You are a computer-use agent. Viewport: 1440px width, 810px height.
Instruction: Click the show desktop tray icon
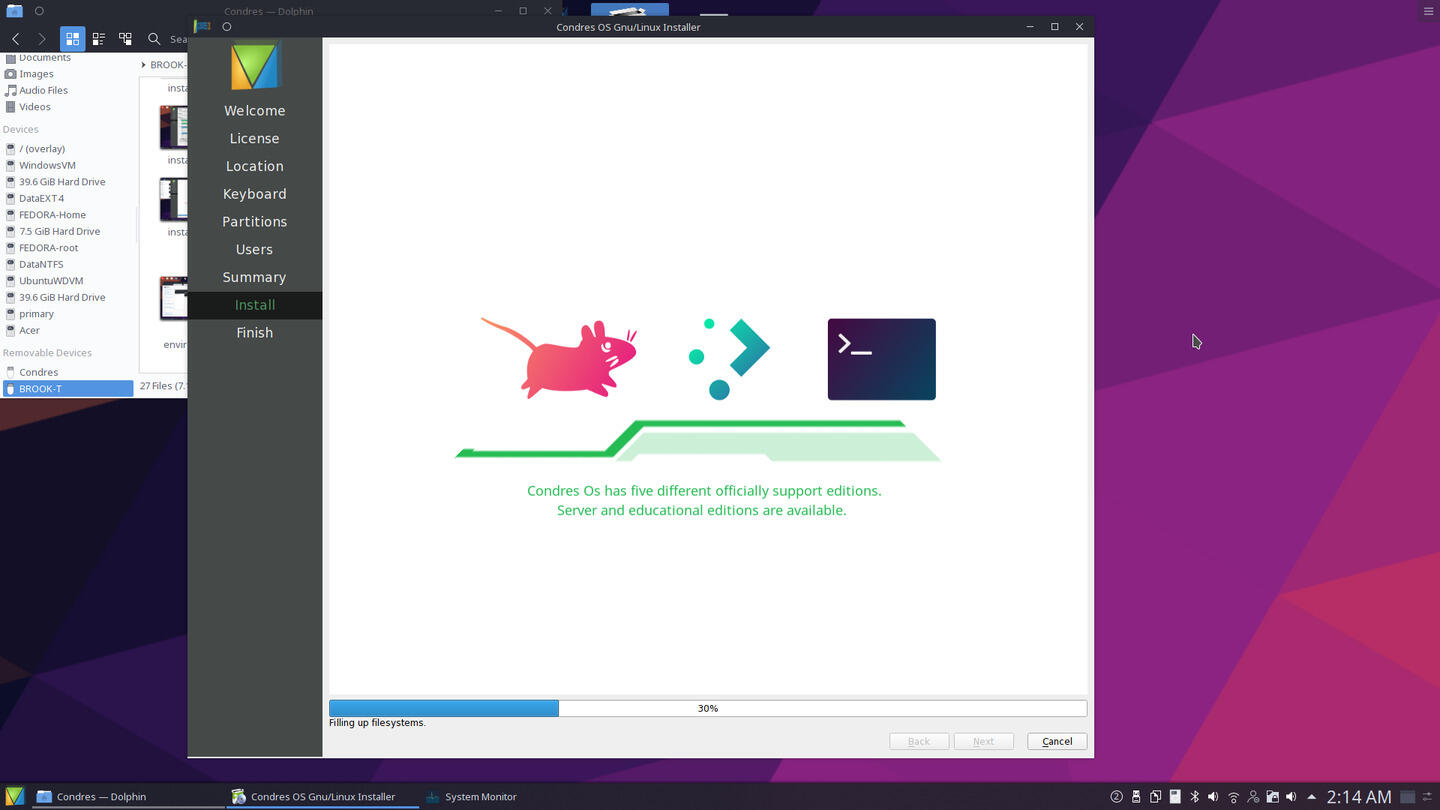pos(1407,797)
